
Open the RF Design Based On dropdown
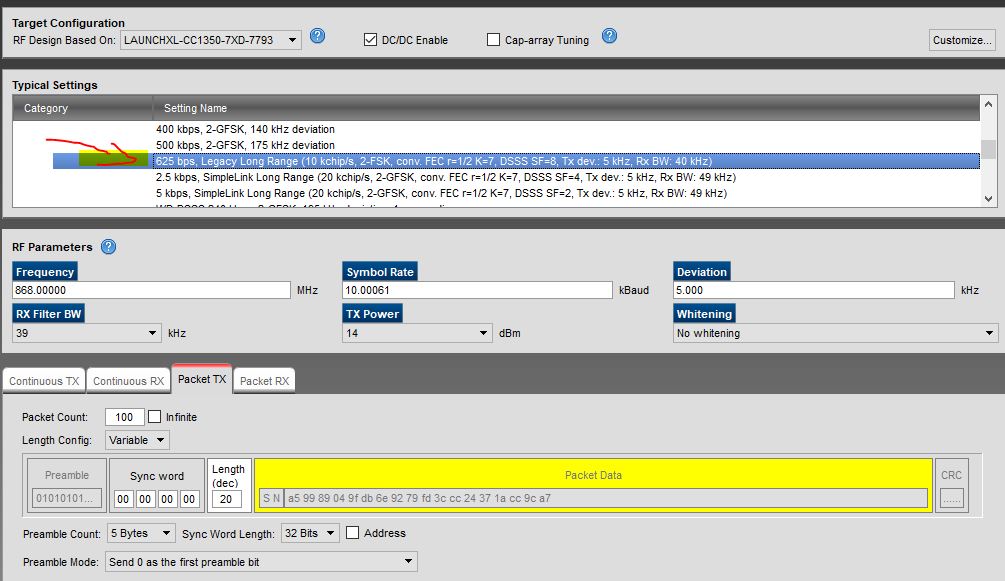coord(210,40)
